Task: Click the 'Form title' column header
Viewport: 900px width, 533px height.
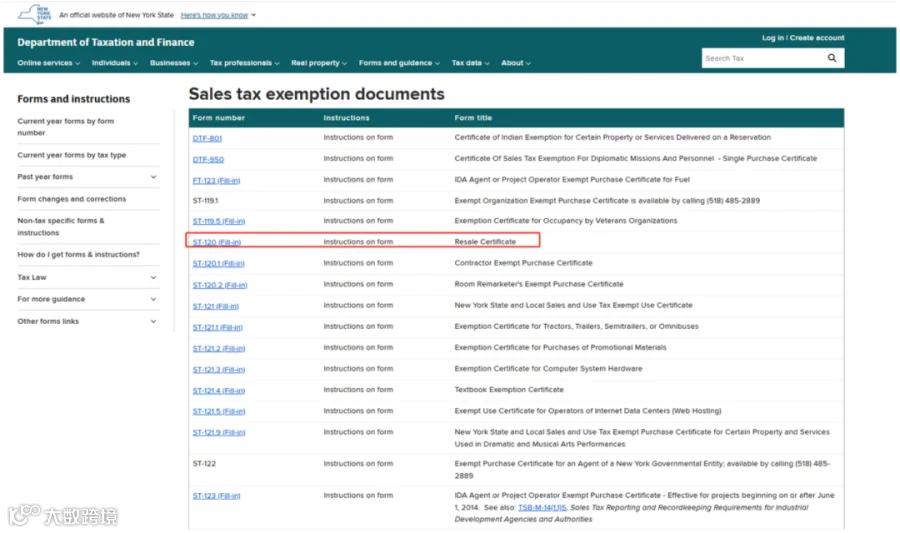Action: [473, 118]
